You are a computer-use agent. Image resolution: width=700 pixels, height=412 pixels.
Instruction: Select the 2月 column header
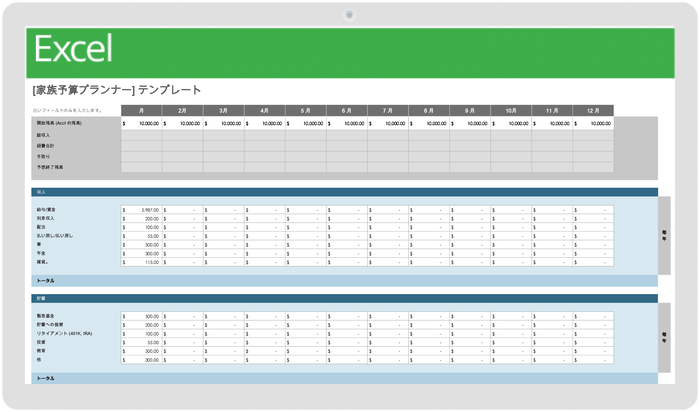coord(183,111)
